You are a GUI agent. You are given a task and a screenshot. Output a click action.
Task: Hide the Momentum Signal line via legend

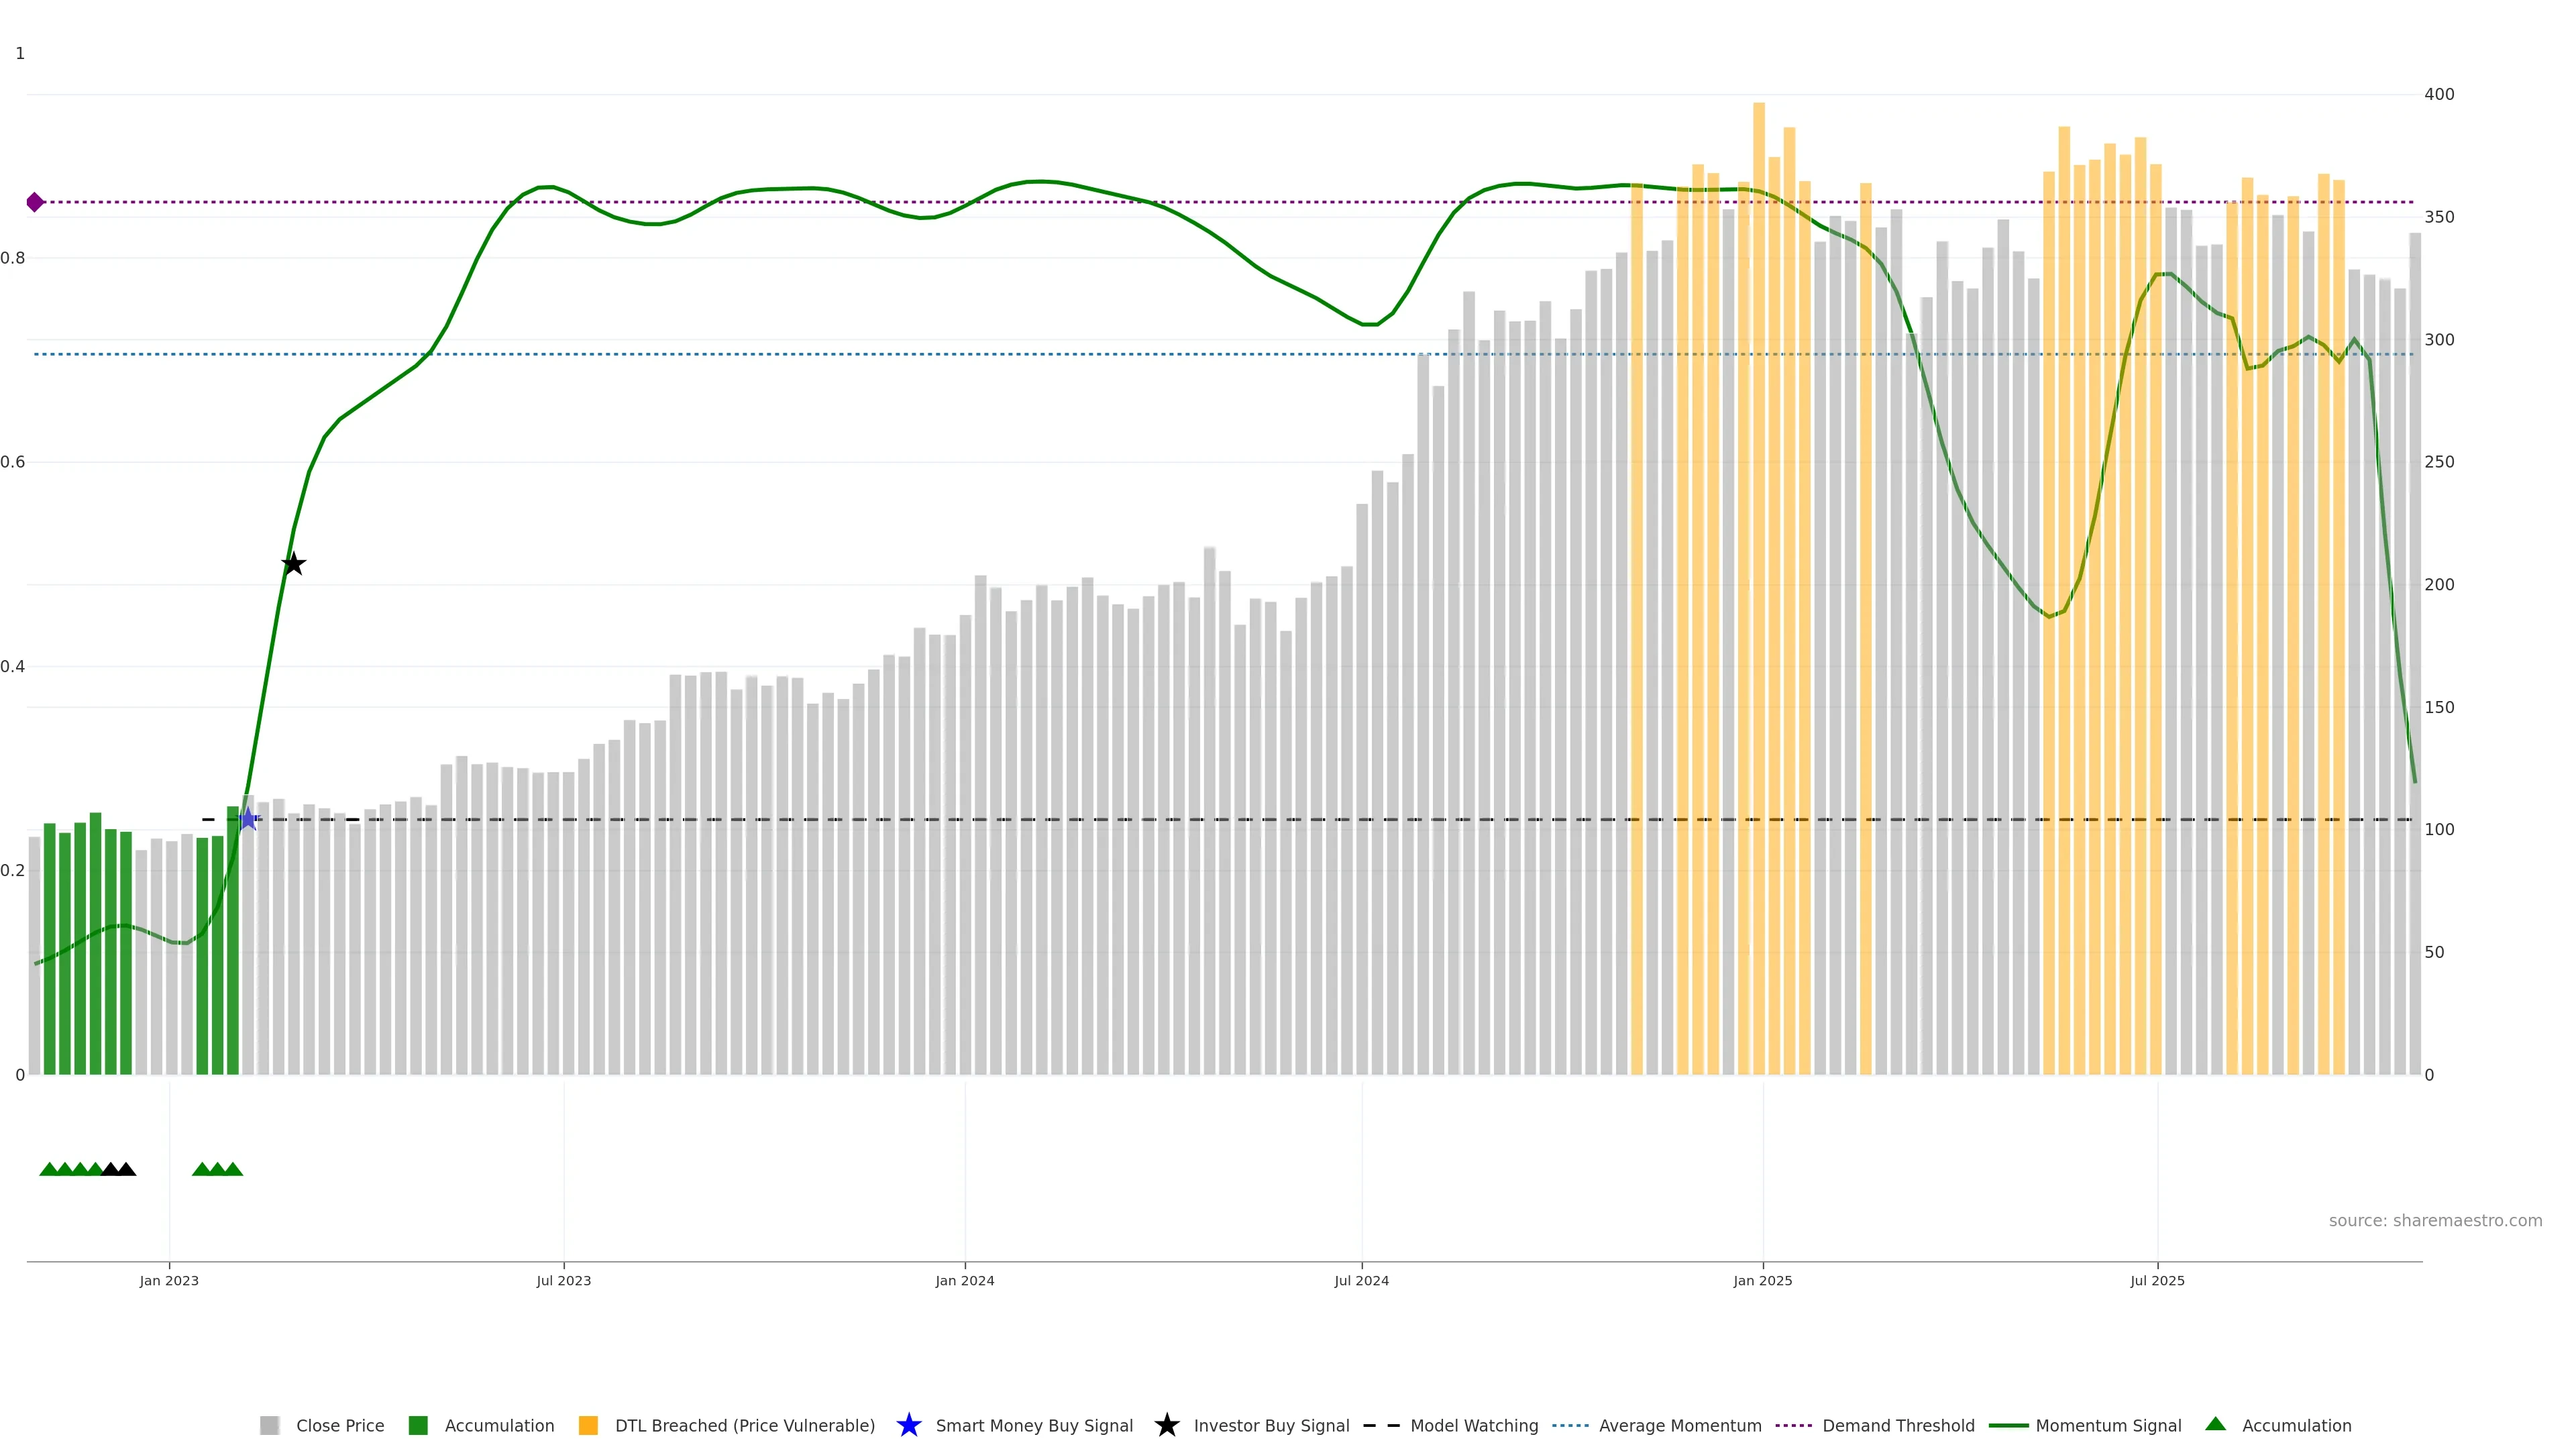point(2107,1426)
